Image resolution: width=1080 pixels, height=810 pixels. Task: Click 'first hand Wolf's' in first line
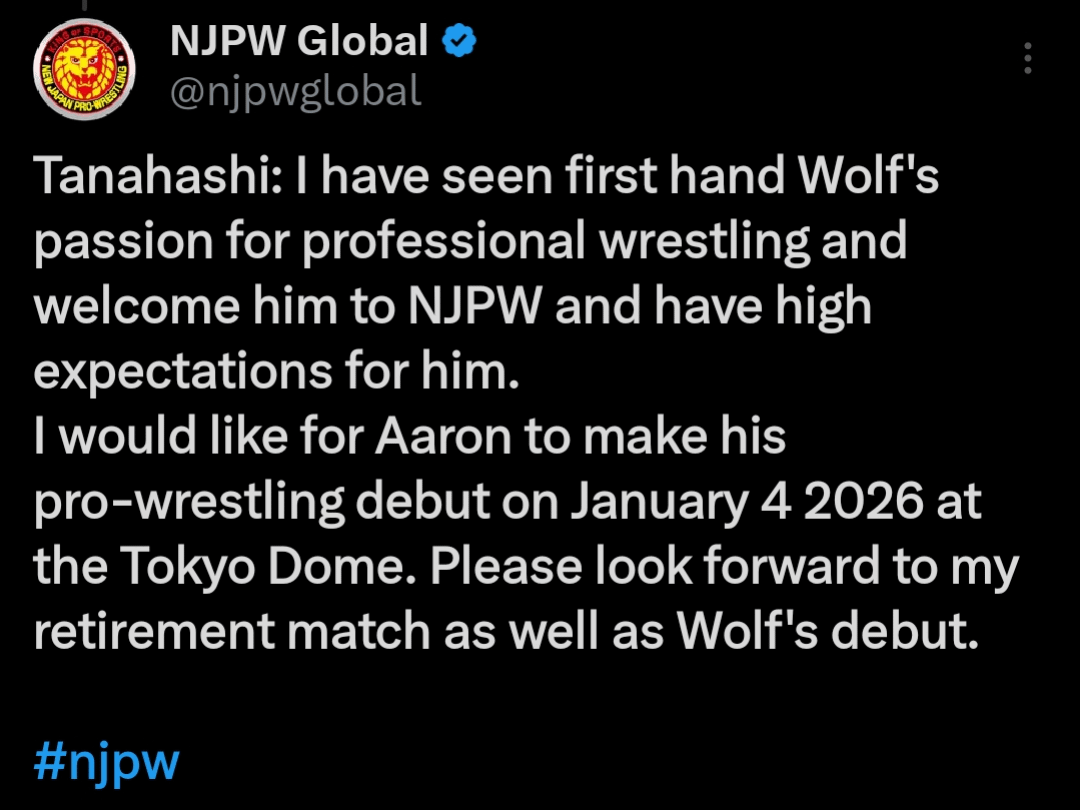[x=753, y=175]
